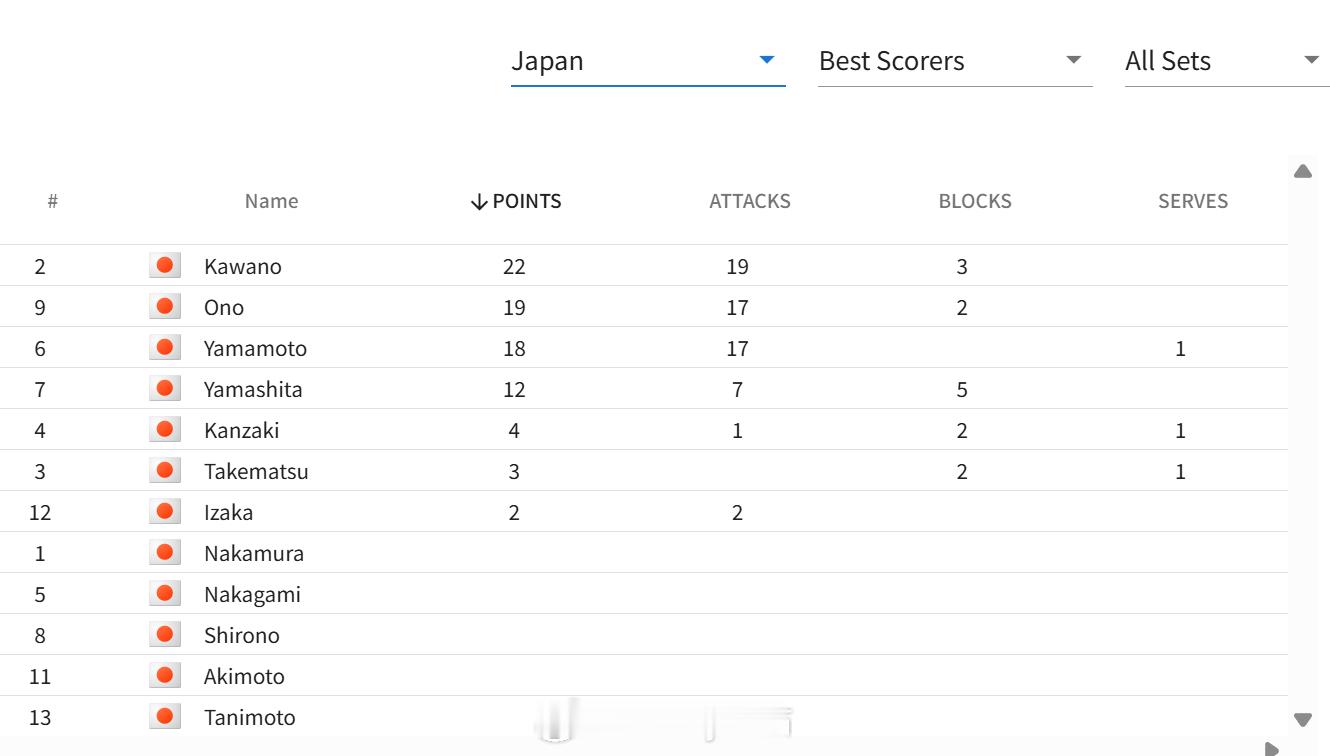Click the flag icon beside Izaka
The height and width of the screenshot is (756, 1330).
tap(165, 511)
